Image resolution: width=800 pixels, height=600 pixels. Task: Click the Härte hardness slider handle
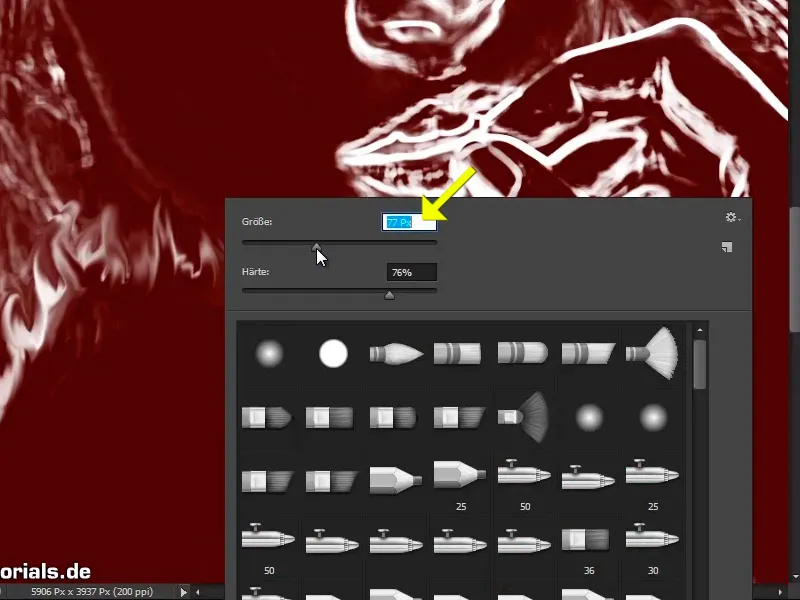pos(389,295)
